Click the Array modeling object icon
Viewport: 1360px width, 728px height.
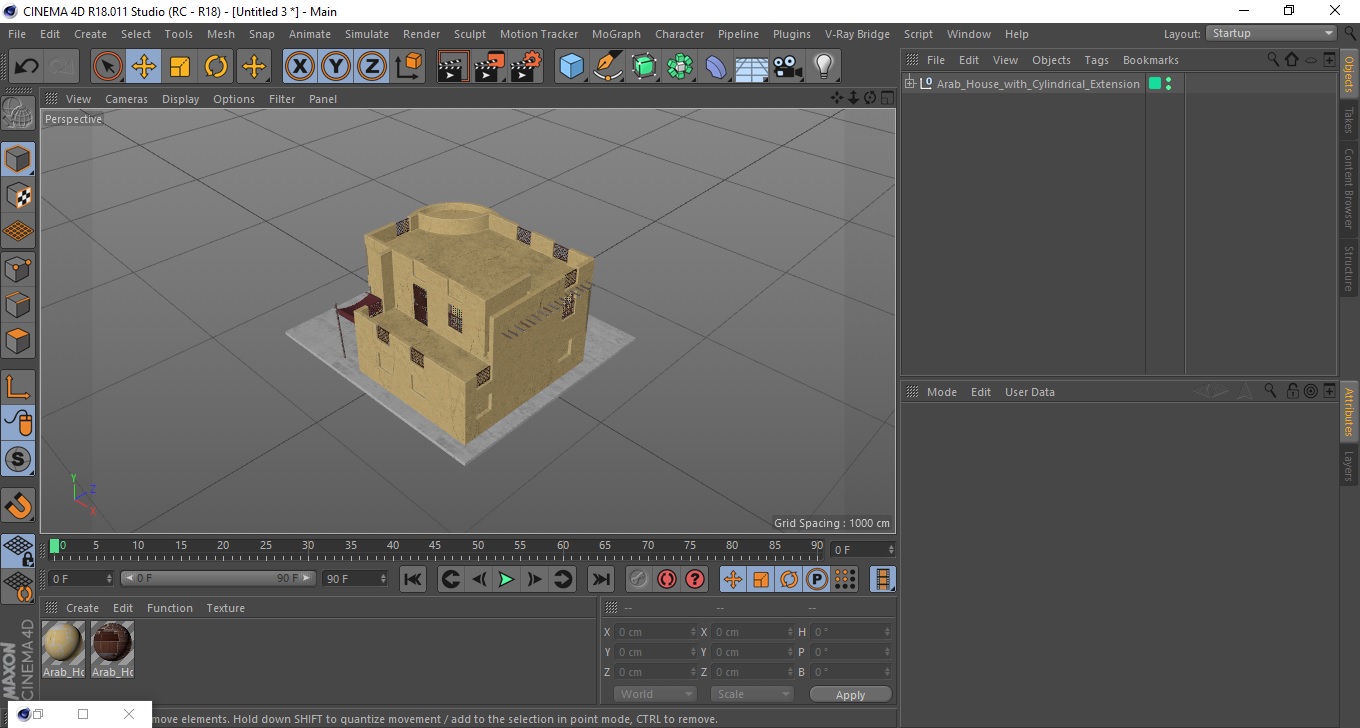(680, 67)
